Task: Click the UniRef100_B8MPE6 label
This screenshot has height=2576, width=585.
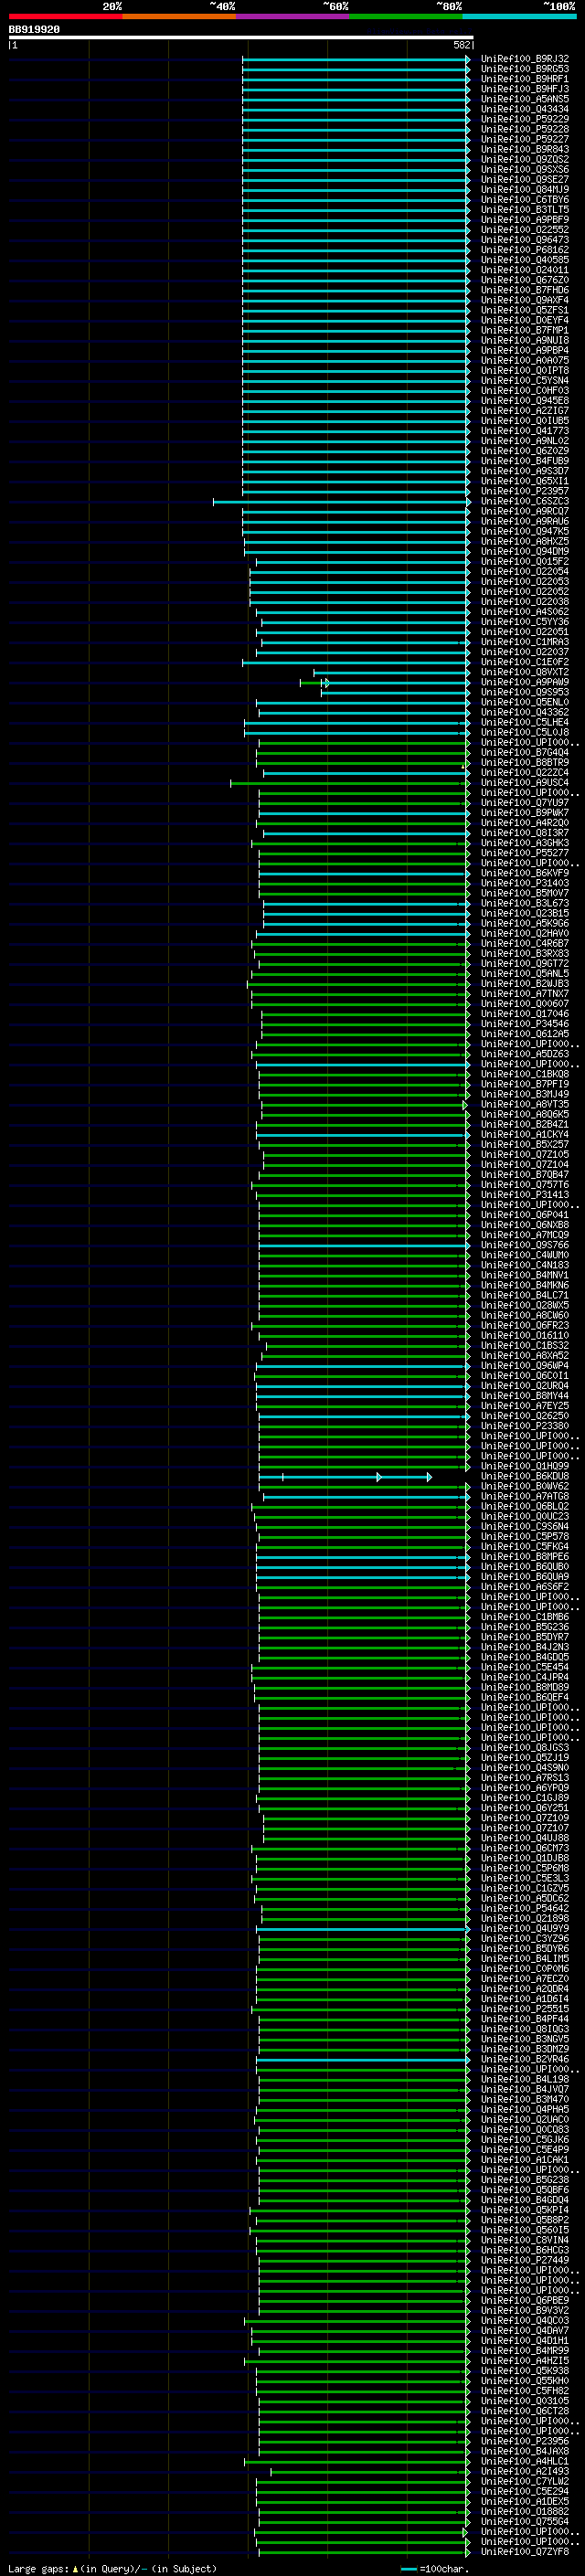Action: tap(525, 1556)
